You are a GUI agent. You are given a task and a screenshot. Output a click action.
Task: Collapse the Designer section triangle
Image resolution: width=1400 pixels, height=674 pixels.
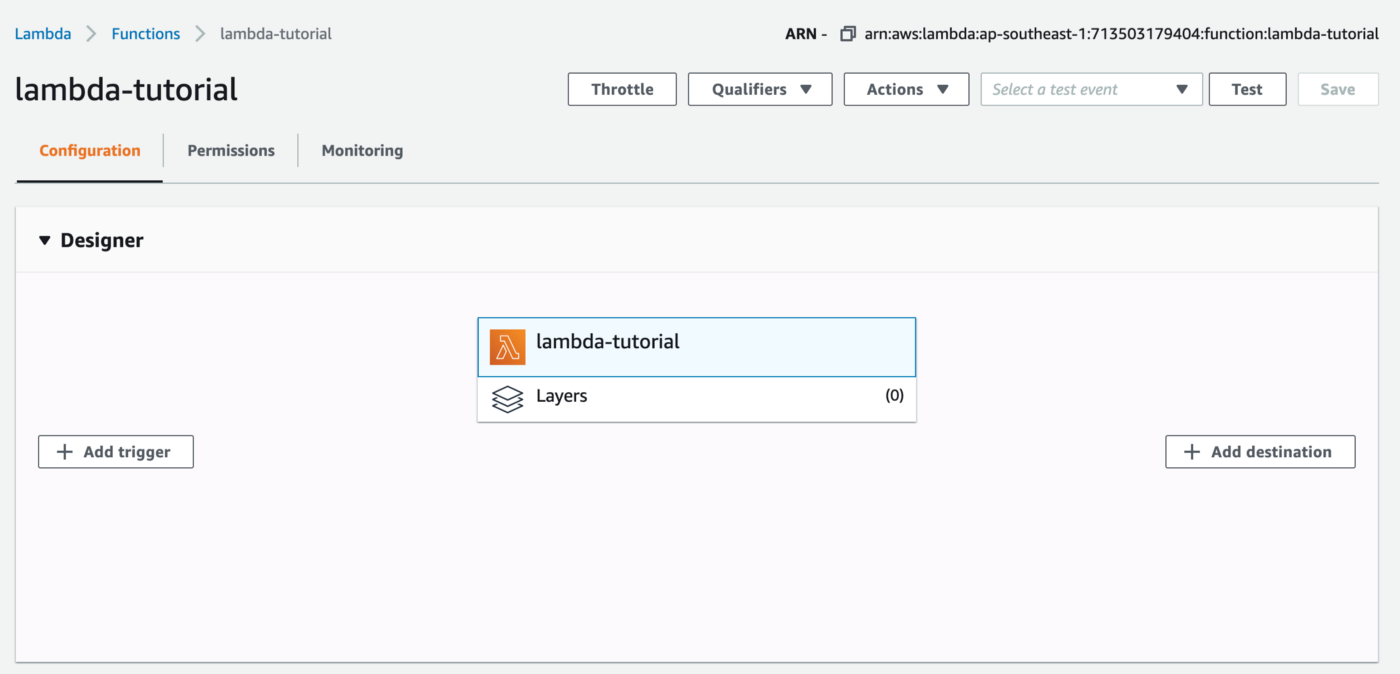[44, 241]
